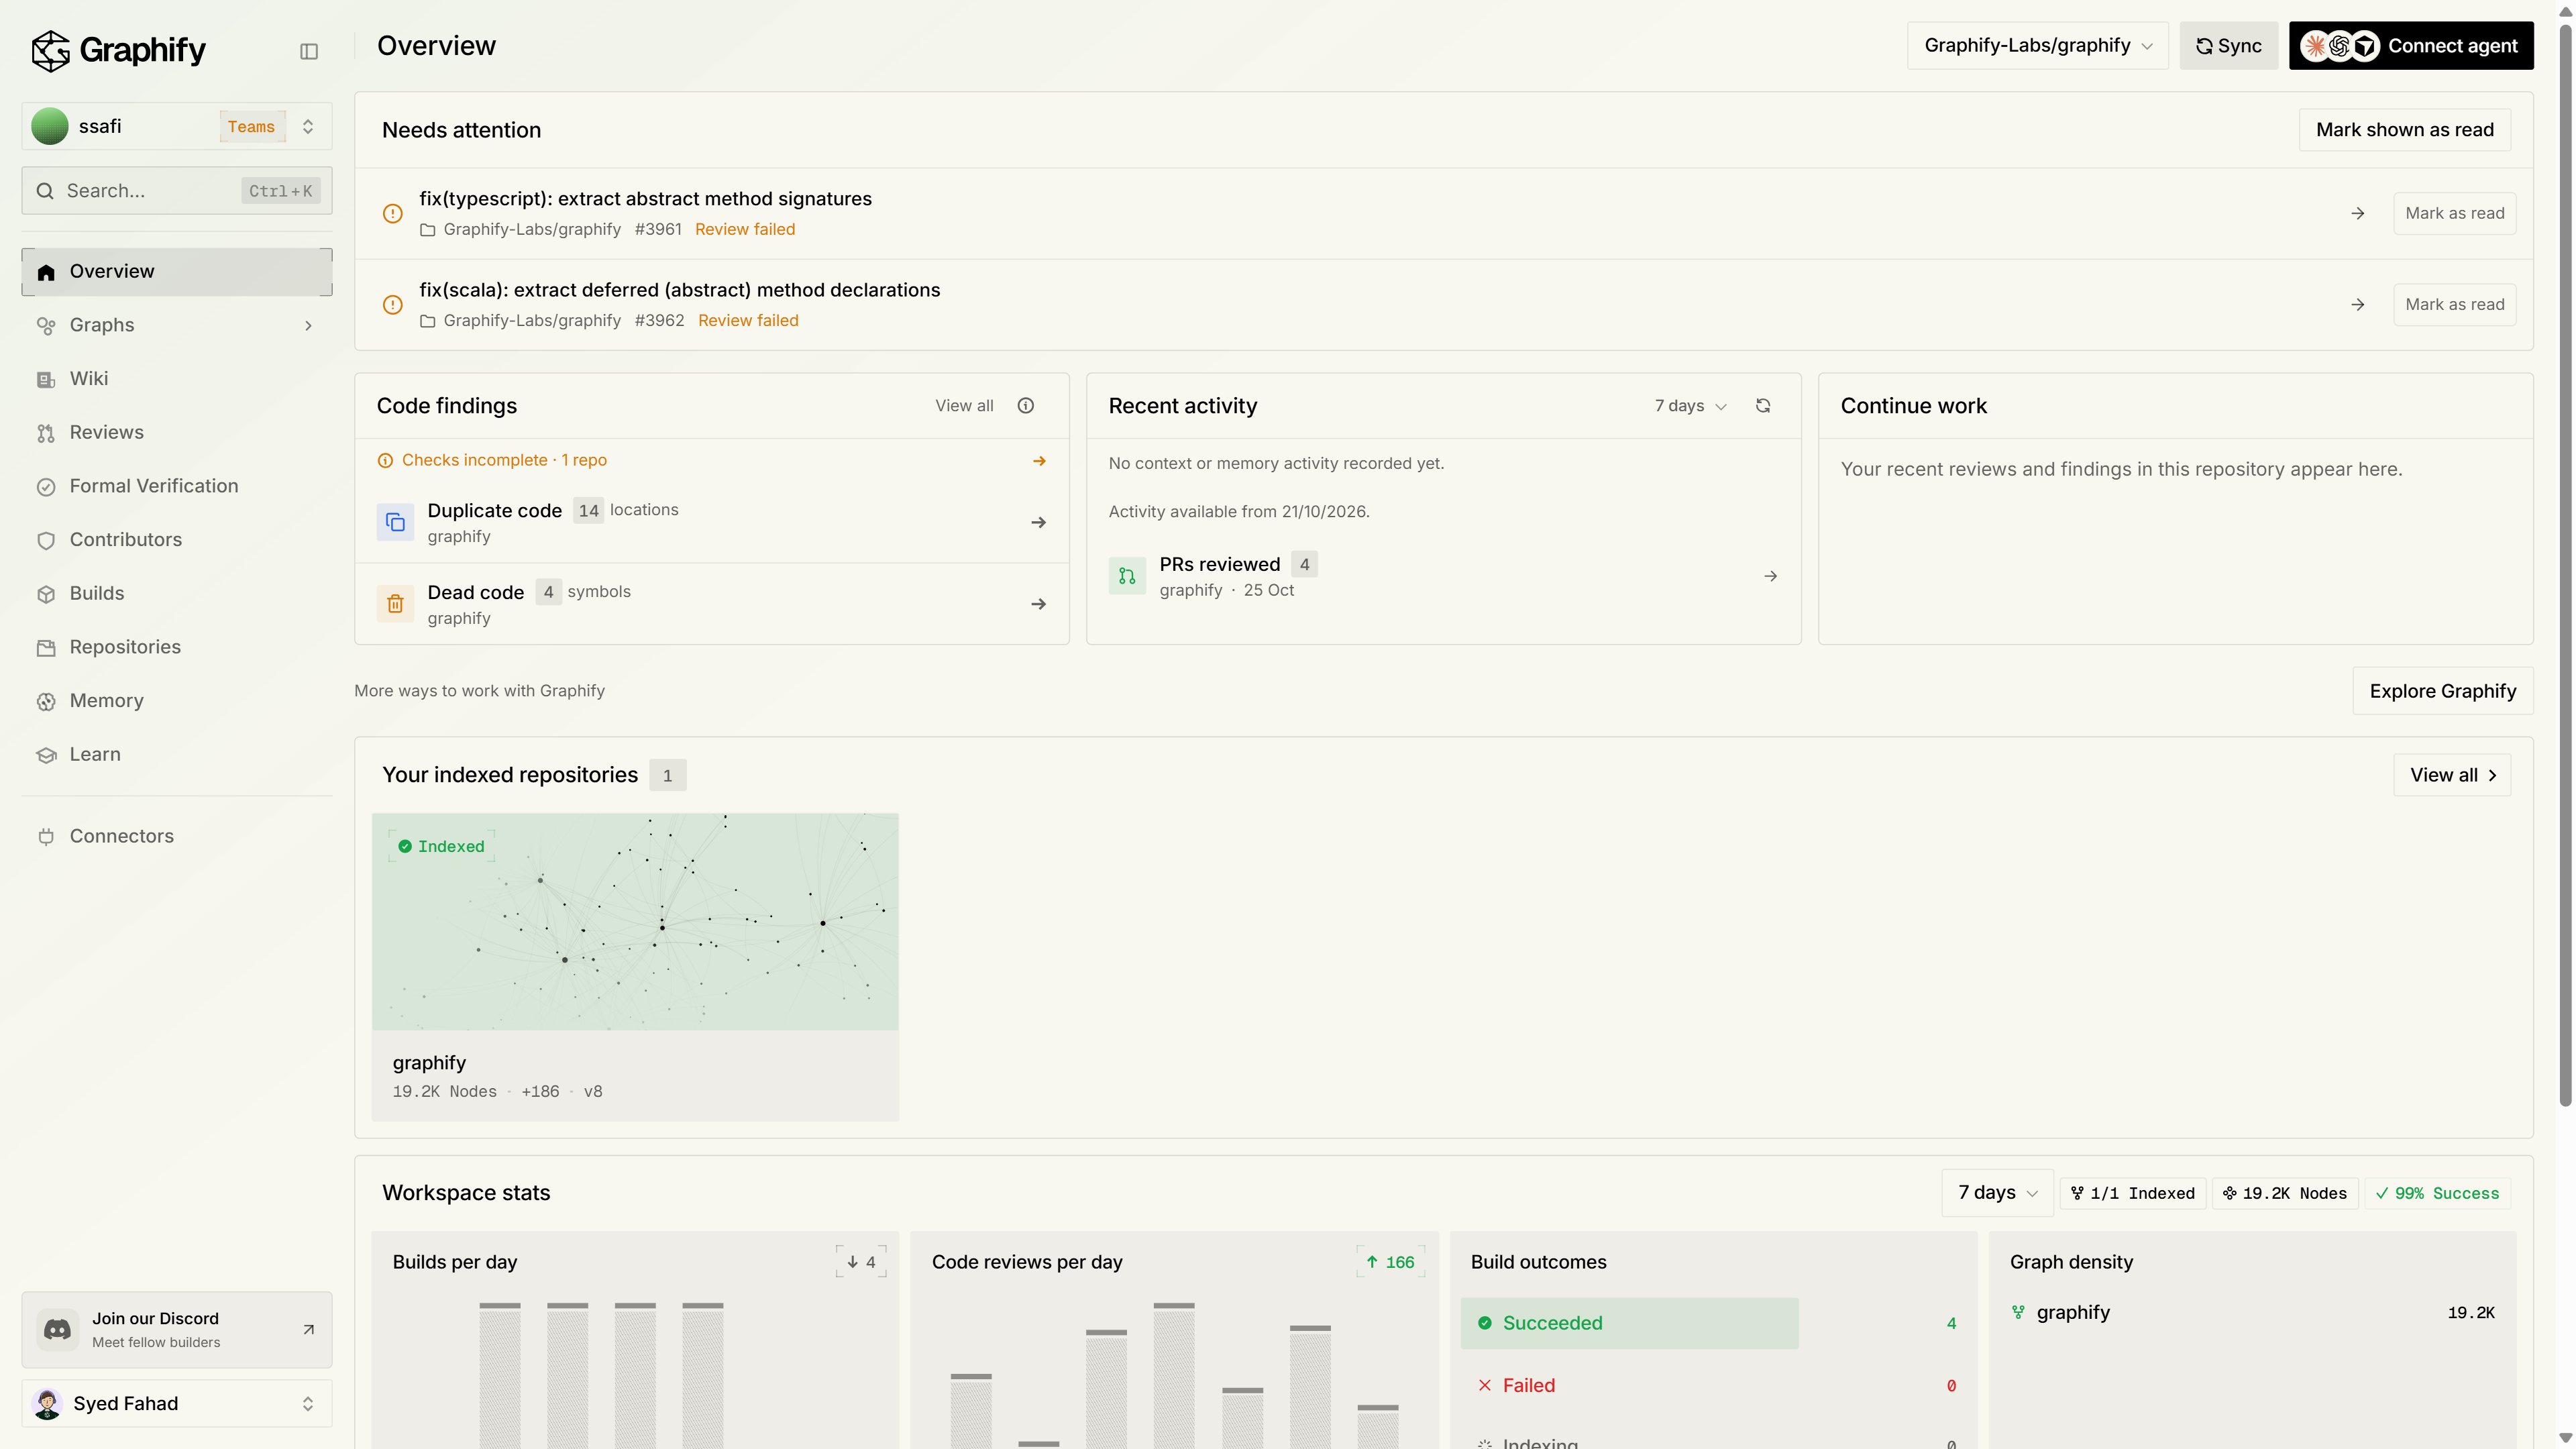Click the Duplicate code copy icon
Image resolution: width=2576 pixels, height=1449 pixels.
point(395,523)
